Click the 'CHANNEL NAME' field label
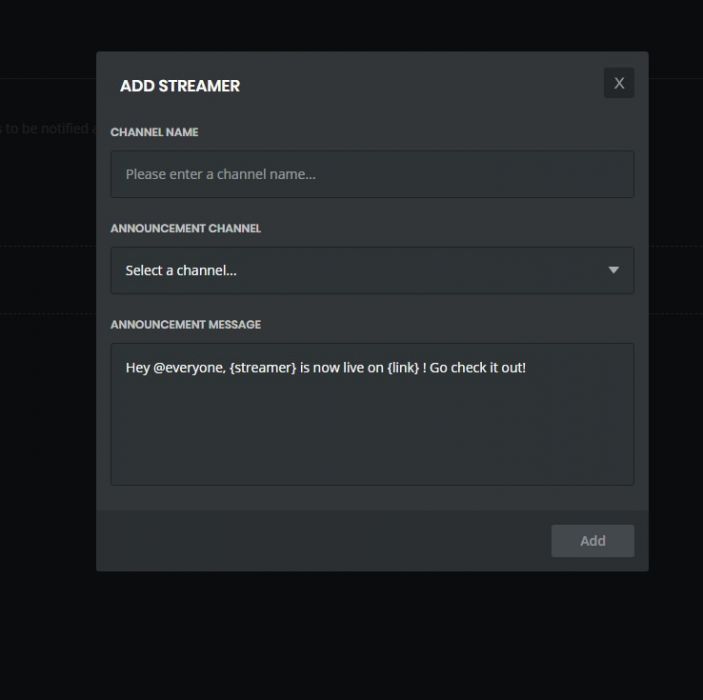The image size is (703, 700). point(154,132)
